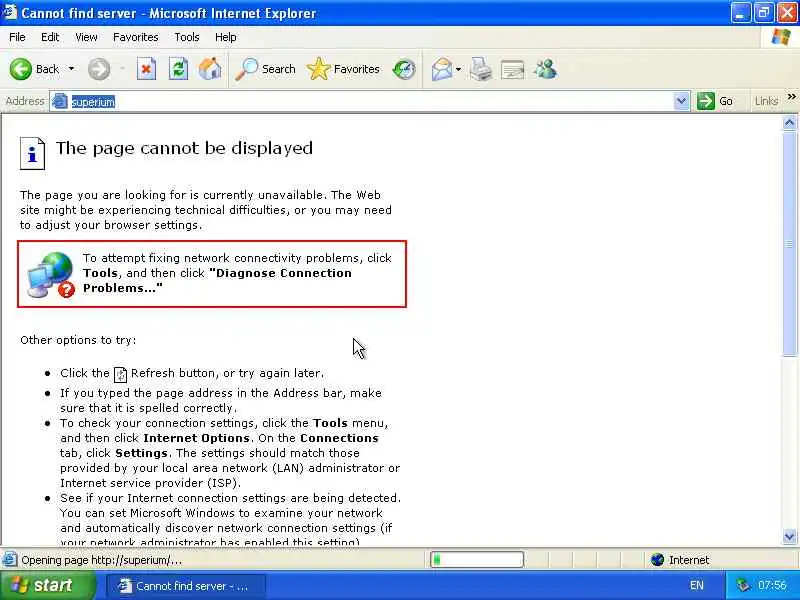Close the Internet Explorer window
The image size is (800, 600).
[787, 13]
